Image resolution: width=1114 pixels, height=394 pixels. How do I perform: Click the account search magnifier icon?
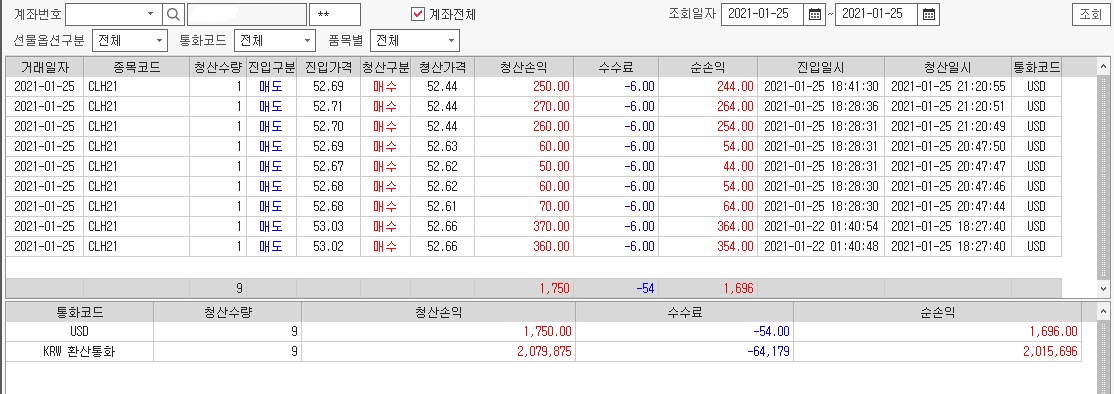pos(173,14)
